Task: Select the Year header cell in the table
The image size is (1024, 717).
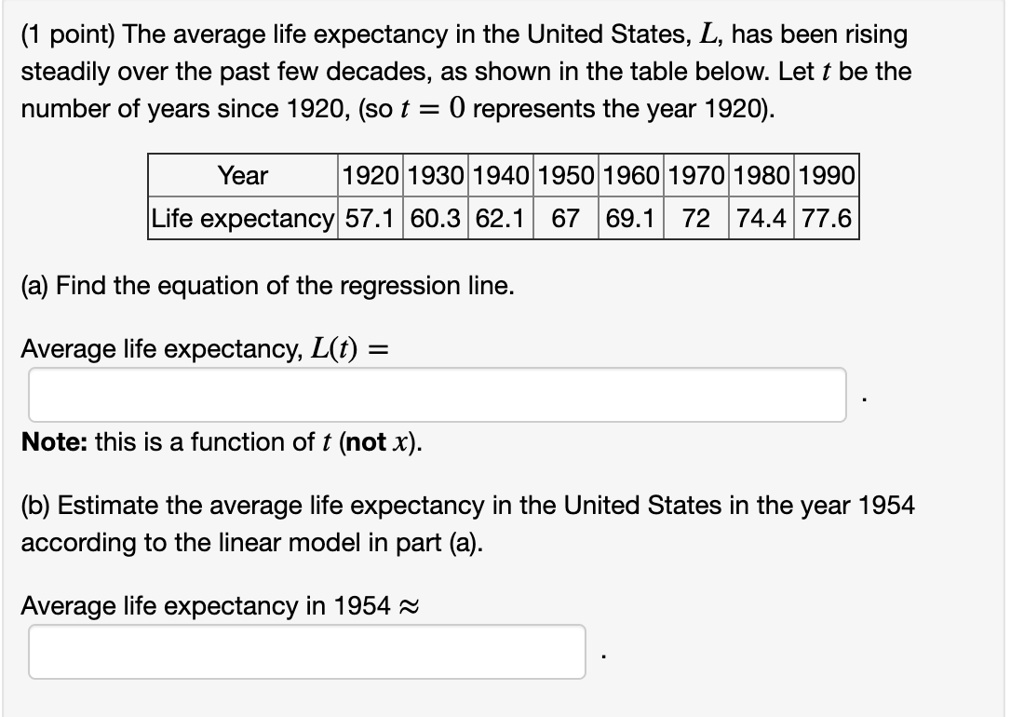Action: [x=243, y=177]
